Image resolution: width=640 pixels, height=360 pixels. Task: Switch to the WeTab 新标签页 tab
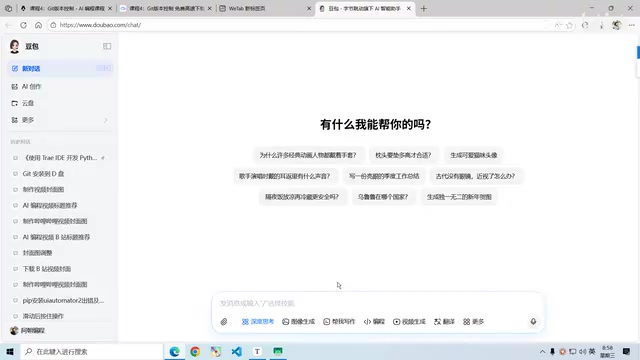point(265,8)
